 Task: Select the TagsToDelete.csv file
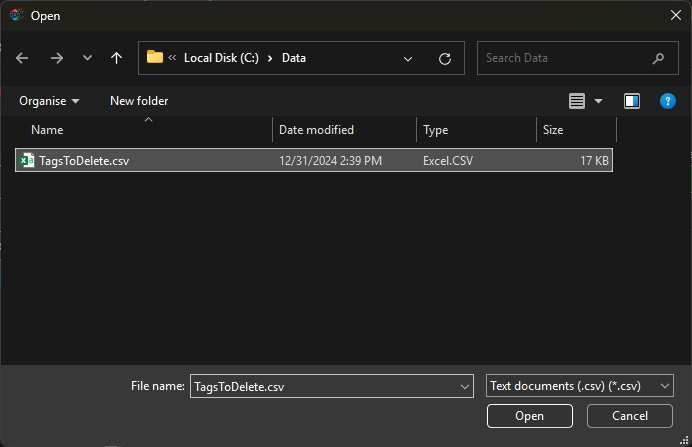[83, 160]
